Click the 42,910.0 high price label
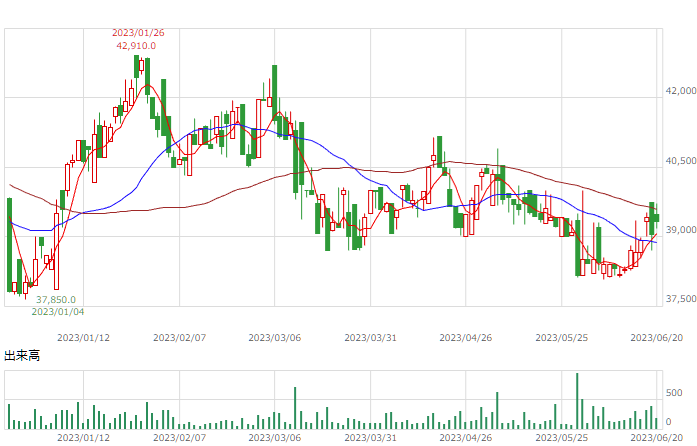The width and height of the screenshot is (697, 446). click(x=136, y=46)
